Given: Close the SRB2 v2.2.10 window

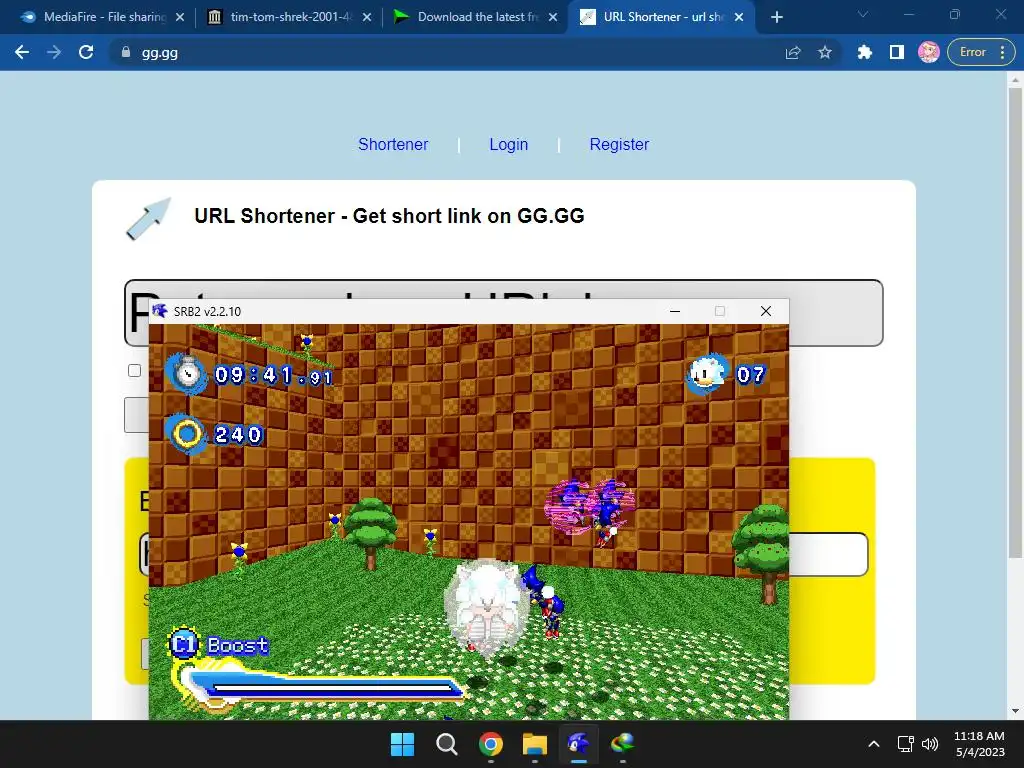Looking at the screenshot, I should click(766, 312).
